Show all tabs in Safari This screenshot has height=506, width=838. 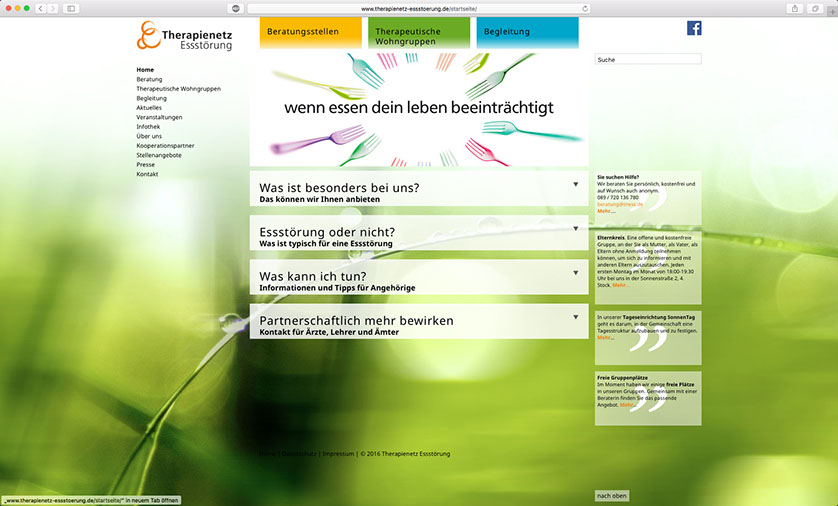pos(816,8)
